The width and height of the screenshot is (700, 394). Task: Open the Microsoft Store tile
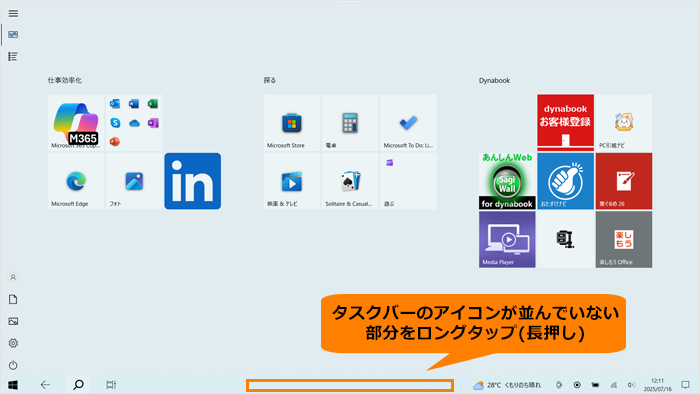coord(292,123)
